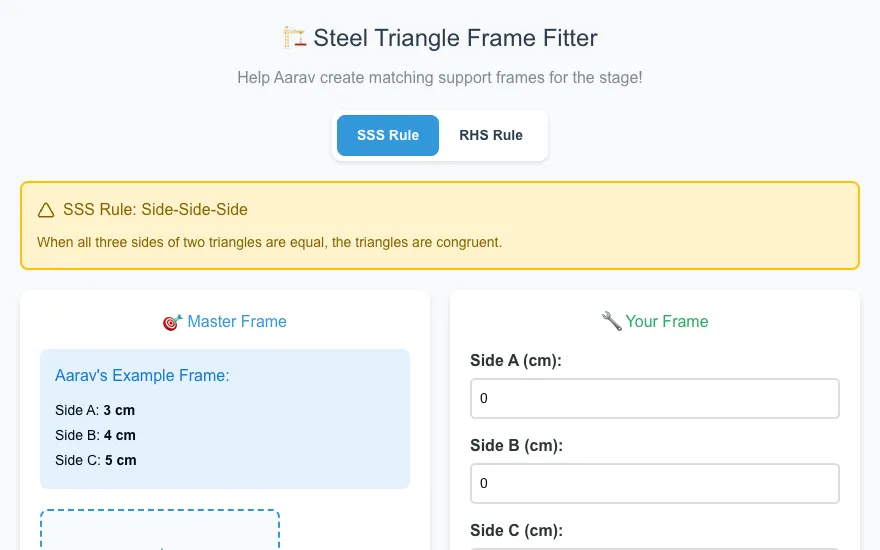Click the crane icon beside the title

295,38
